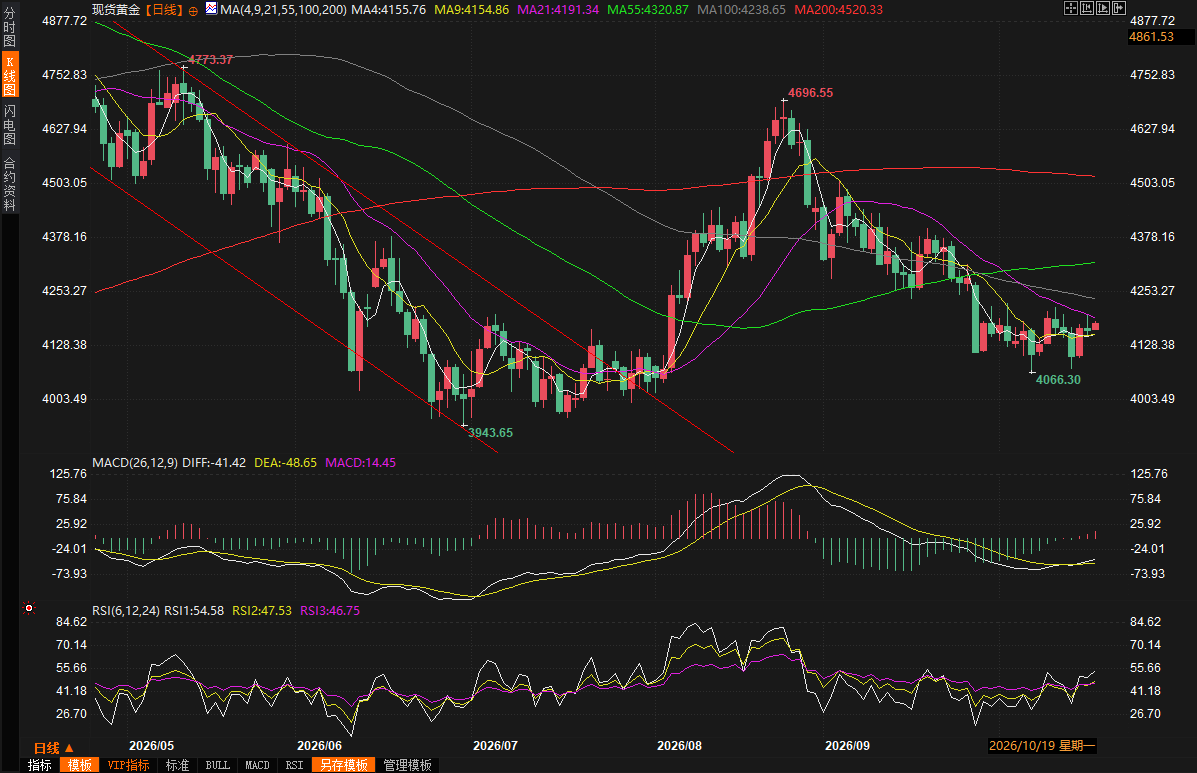The image size is (1197, 773).
Task: Open the 闪电图 side tab
Action: [x=9, y=124]
